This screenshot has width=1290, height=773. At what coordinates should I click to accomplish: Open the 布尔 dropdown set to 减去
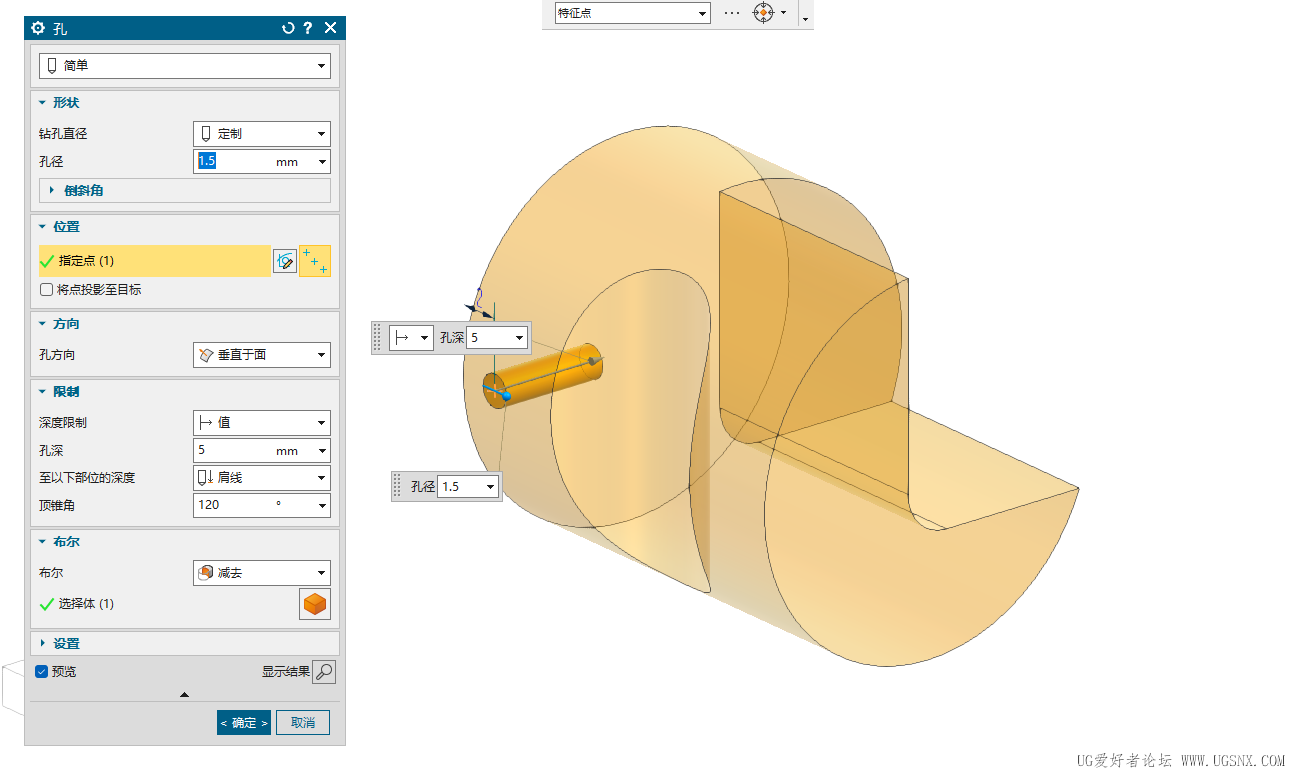pos(261,573)
